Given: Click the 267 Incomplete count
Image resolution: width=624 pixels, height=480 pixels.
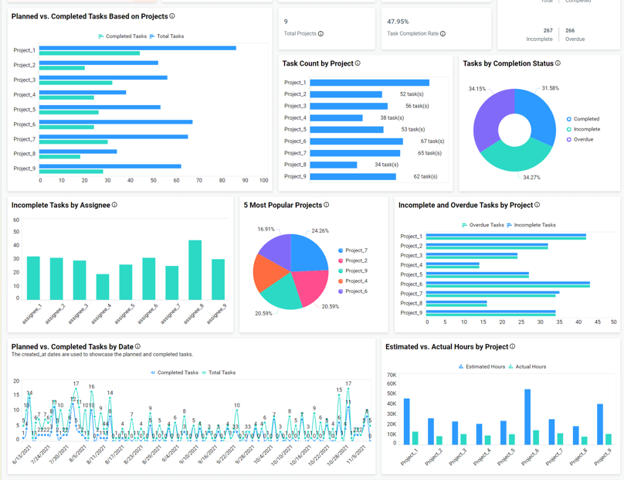Looking at the screenshot, I should (548, 31).
